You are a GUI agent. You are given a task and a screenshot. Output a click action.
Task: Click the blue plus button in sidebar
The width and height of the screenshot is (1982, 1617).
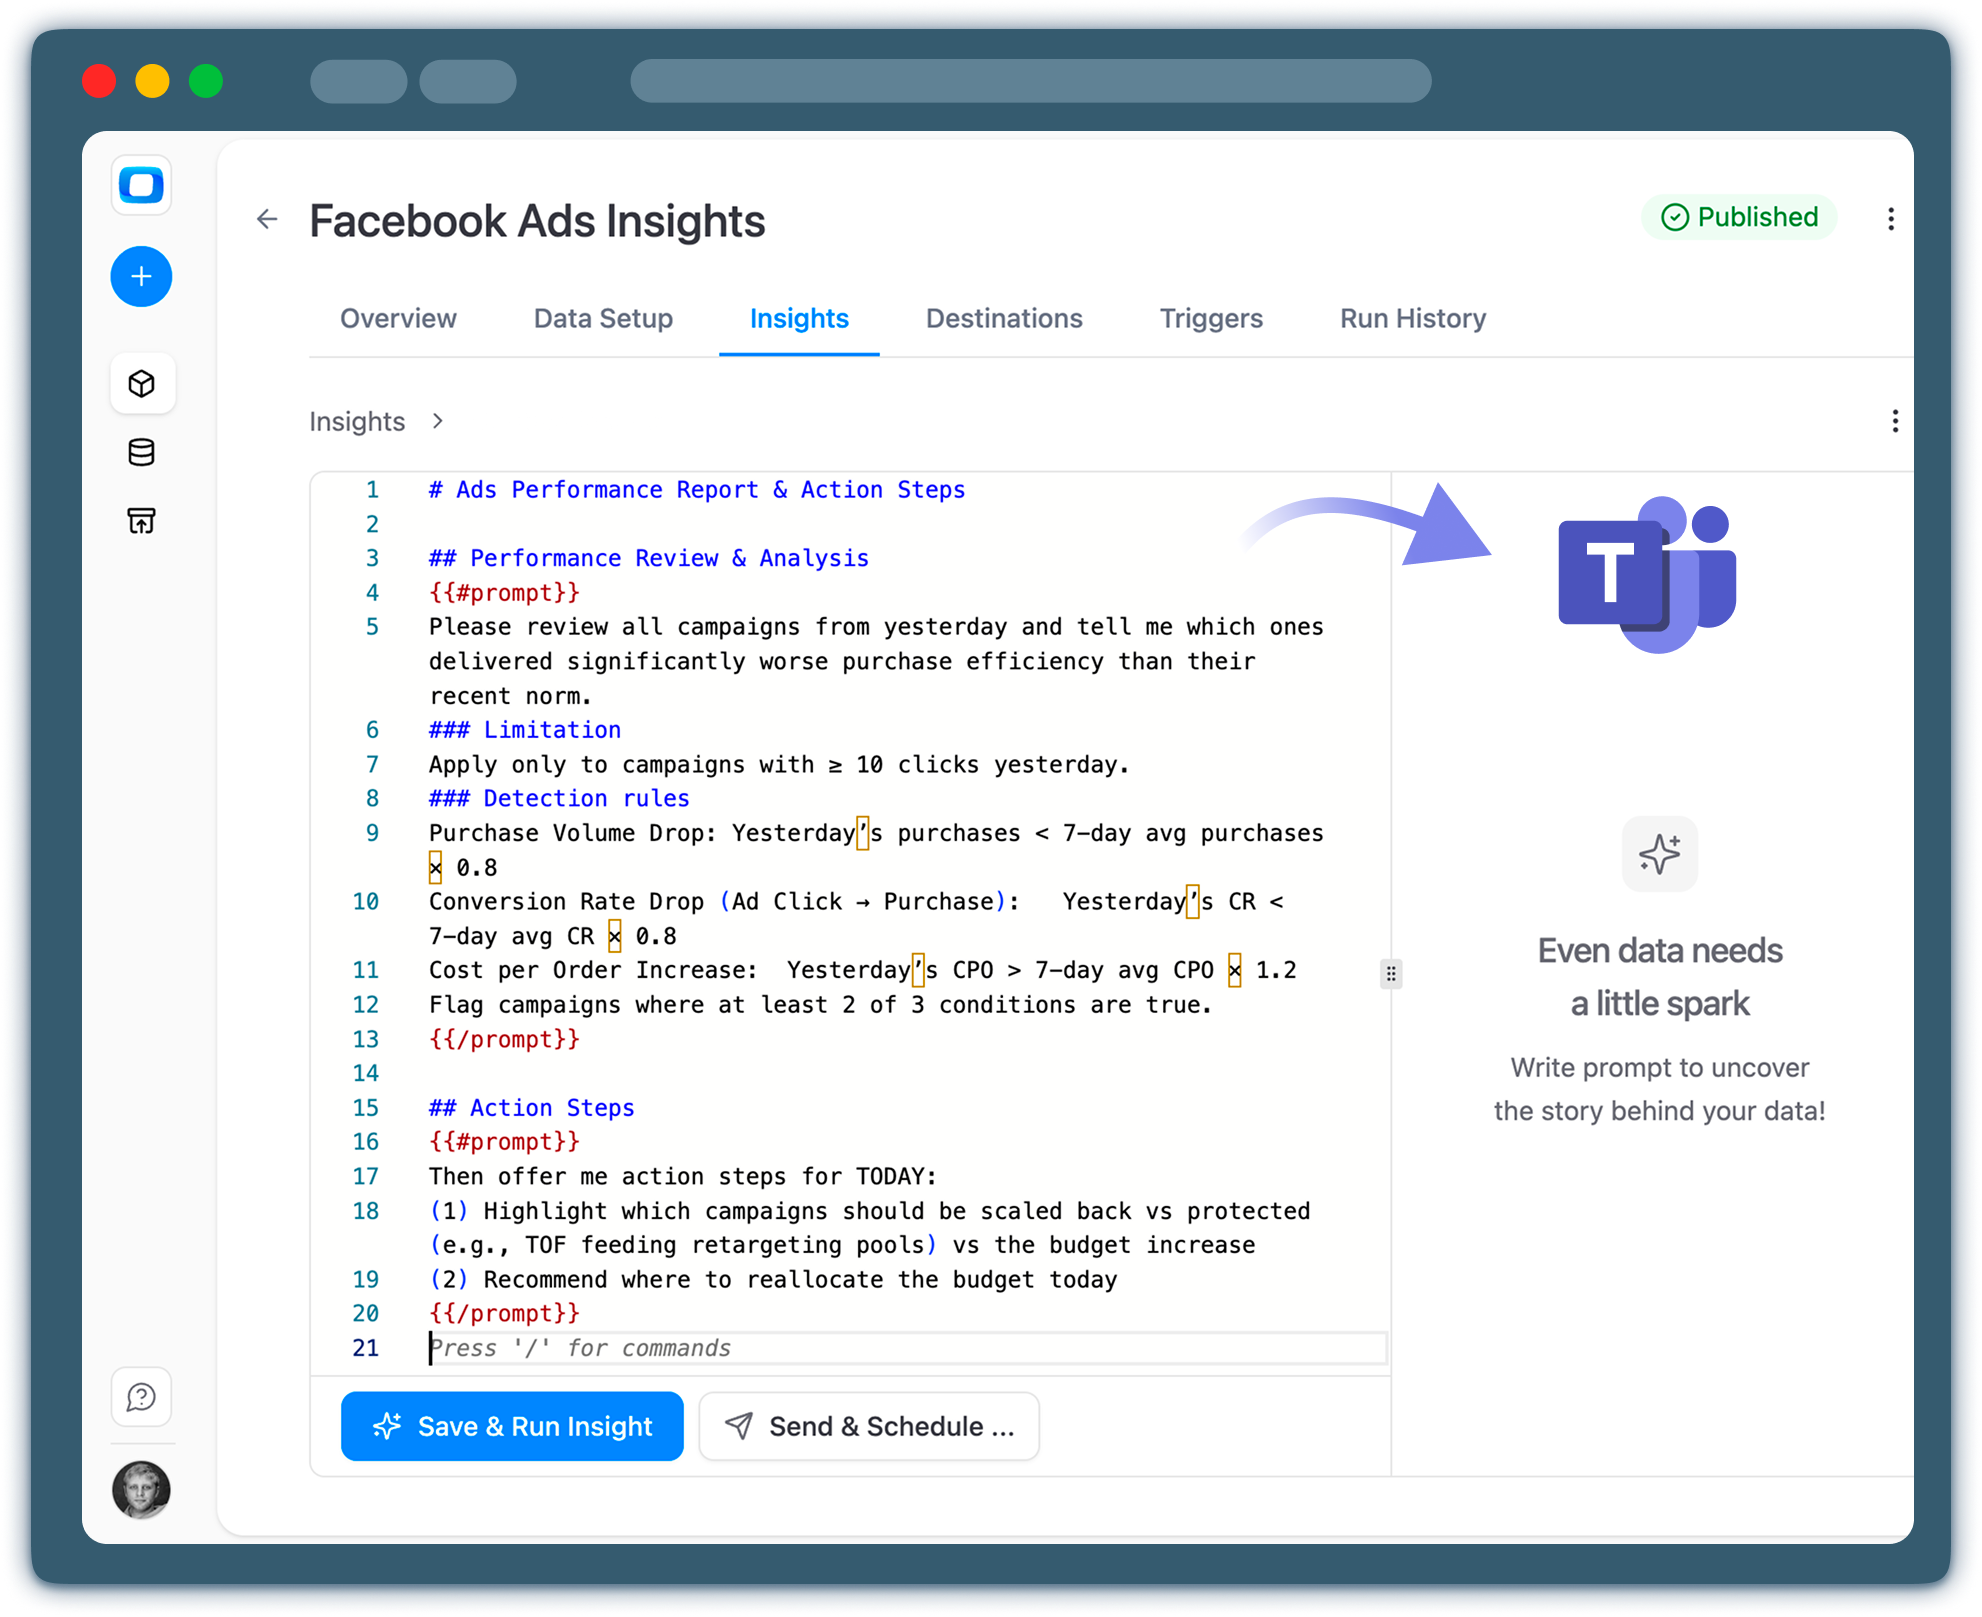tap(141, 277)
